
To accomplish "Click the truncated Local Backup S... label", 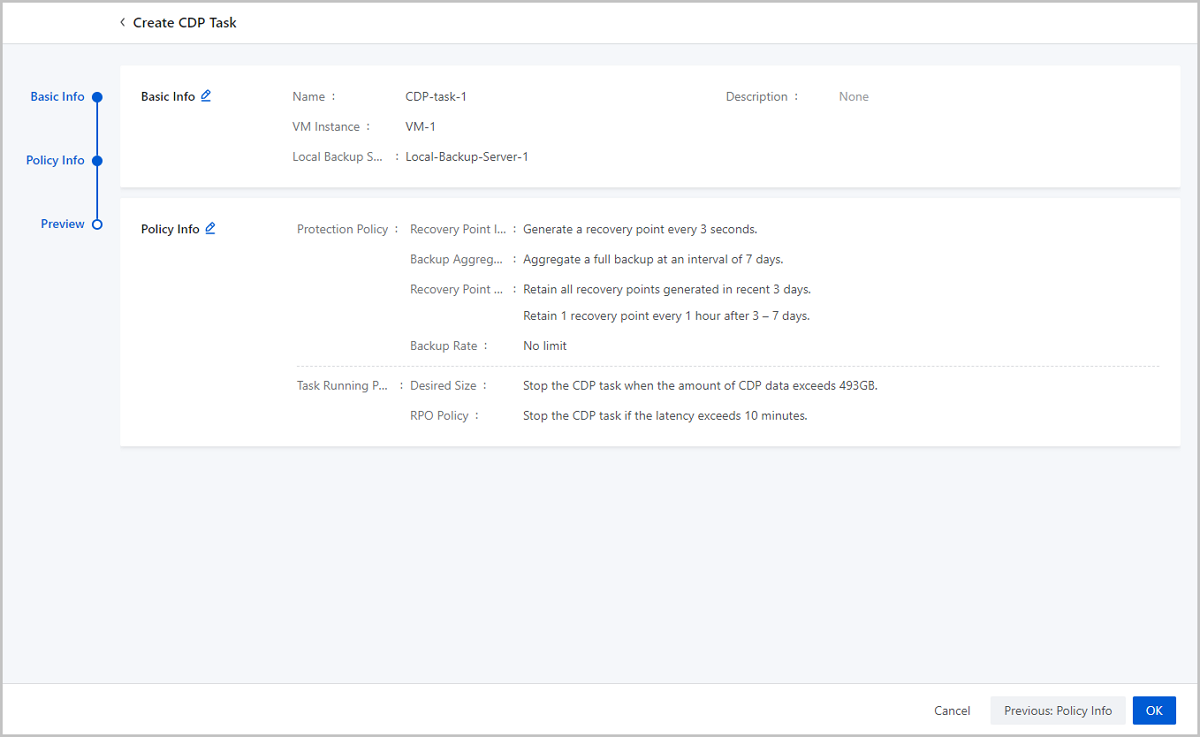I will [x=337, y=157].
